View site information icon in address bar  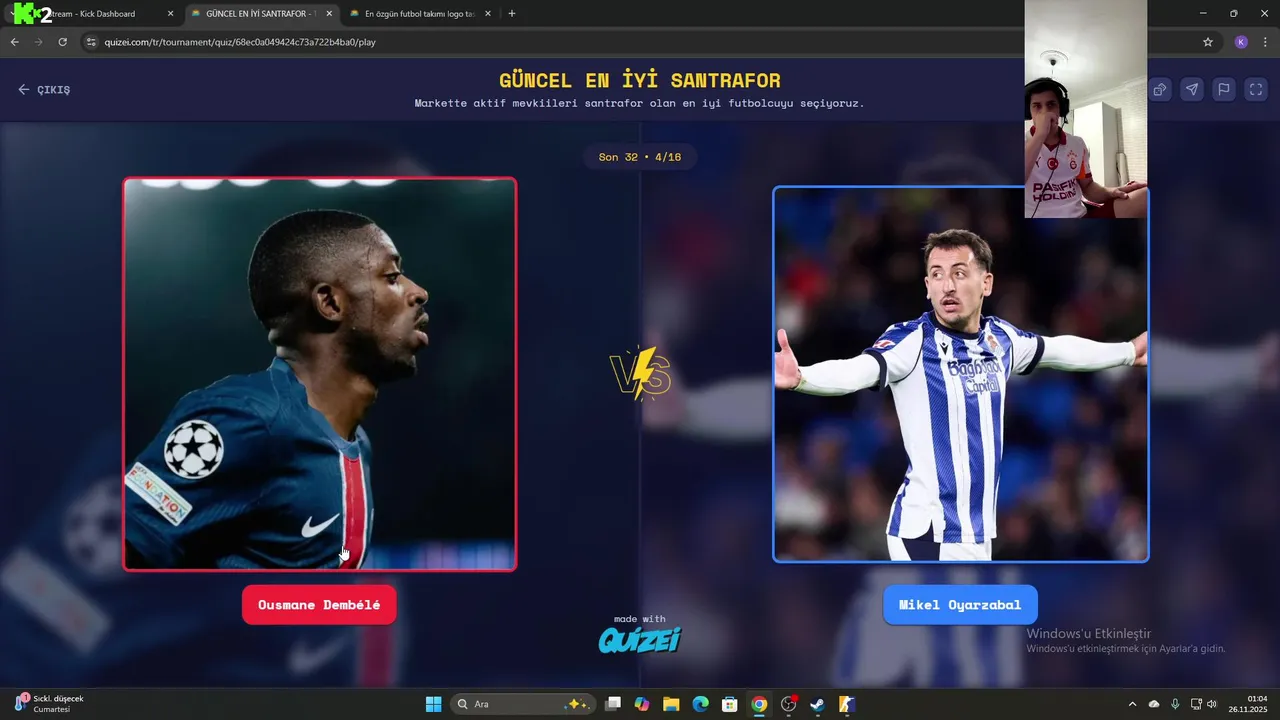[x=91, y=42]
